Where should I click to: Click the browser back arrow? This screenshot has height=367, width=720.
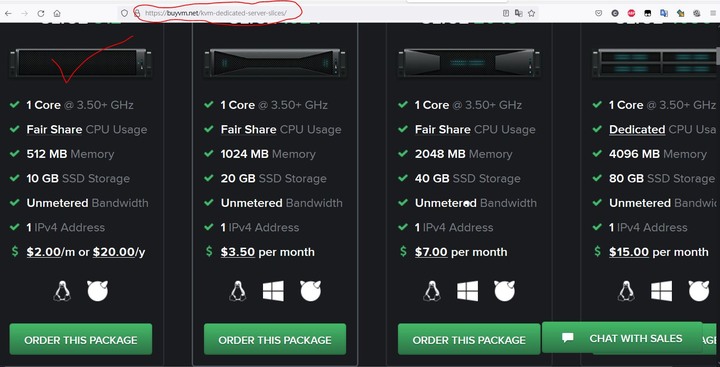[x=8, y=13]
